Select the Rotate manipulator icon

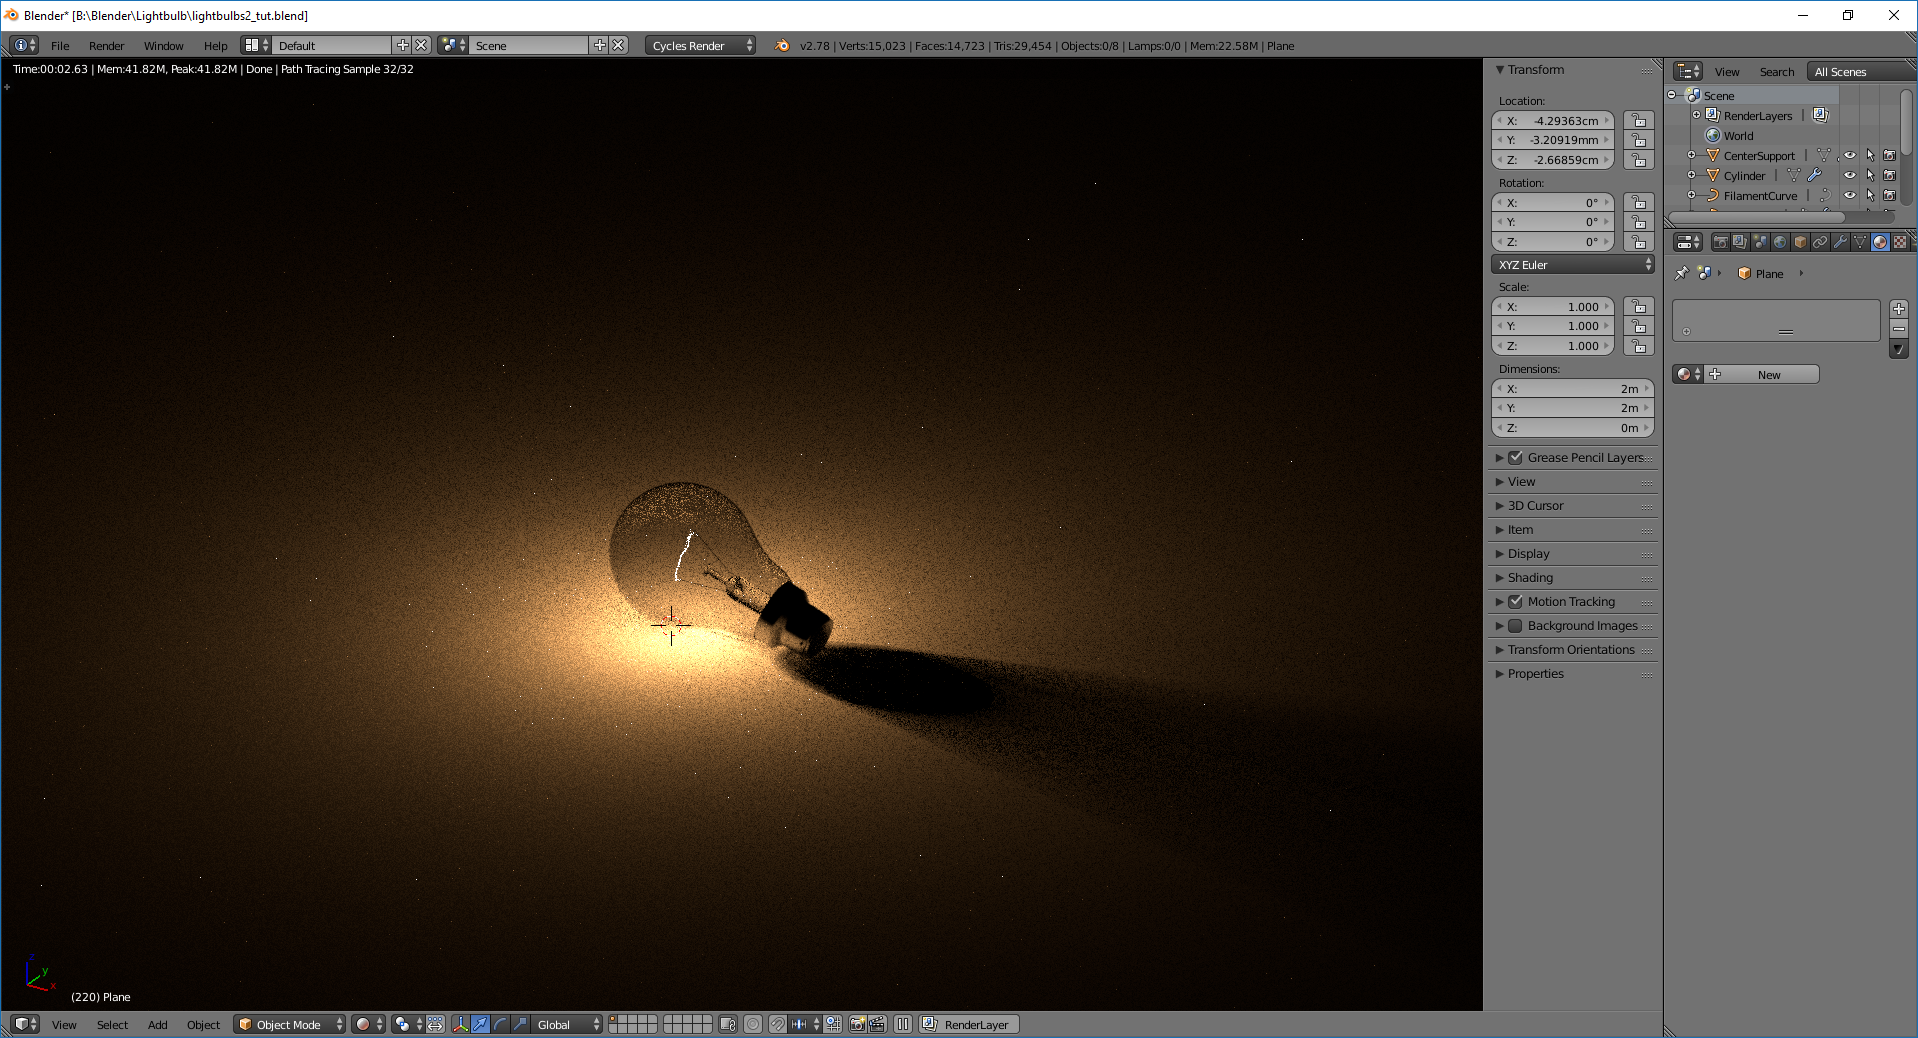[501, 1024]
